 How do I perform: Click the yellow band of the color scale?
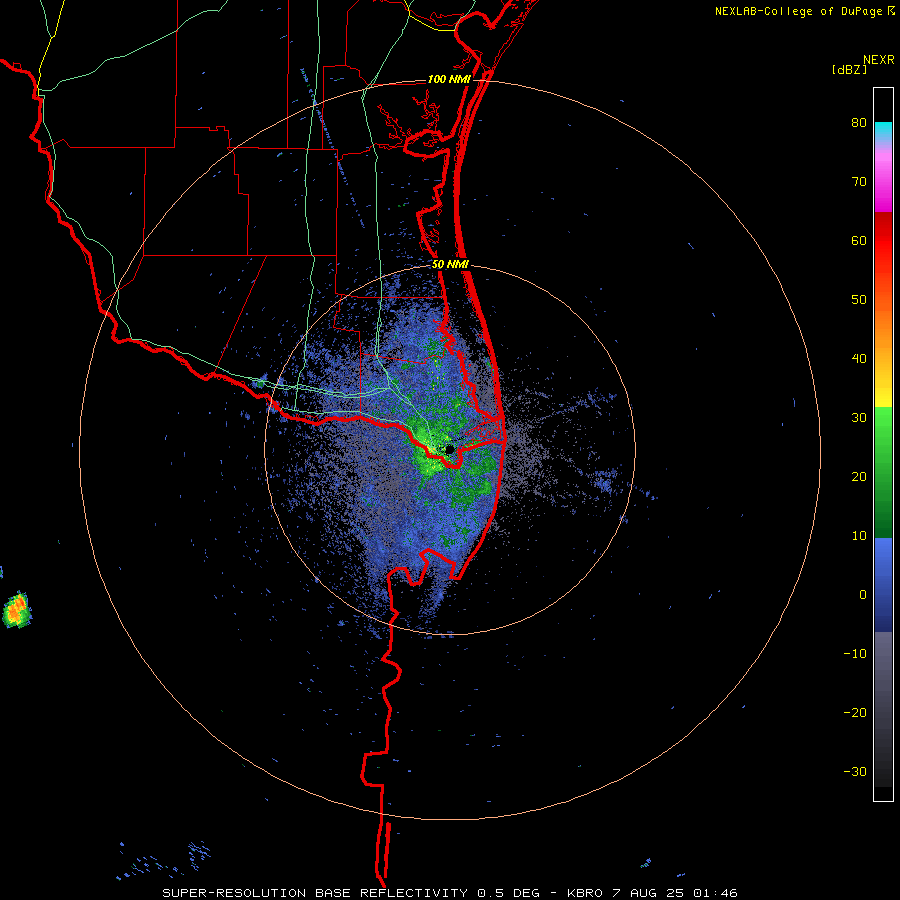click(883, 393)
